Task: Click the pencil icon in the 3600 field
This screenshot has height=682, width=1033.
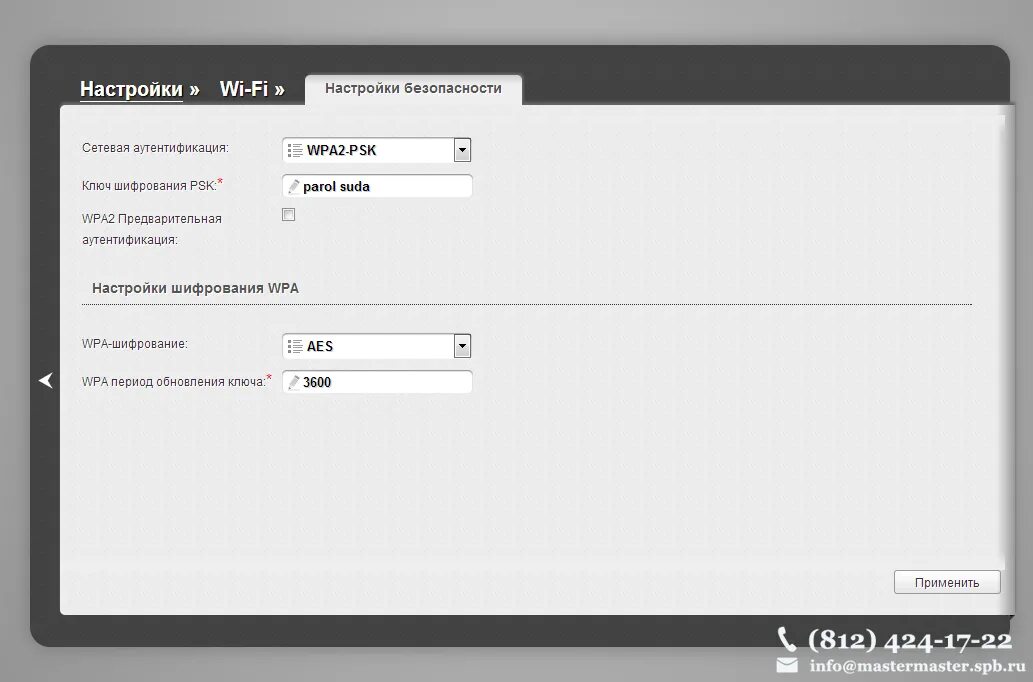Action: pyautogui.click(x=294, y=382)
